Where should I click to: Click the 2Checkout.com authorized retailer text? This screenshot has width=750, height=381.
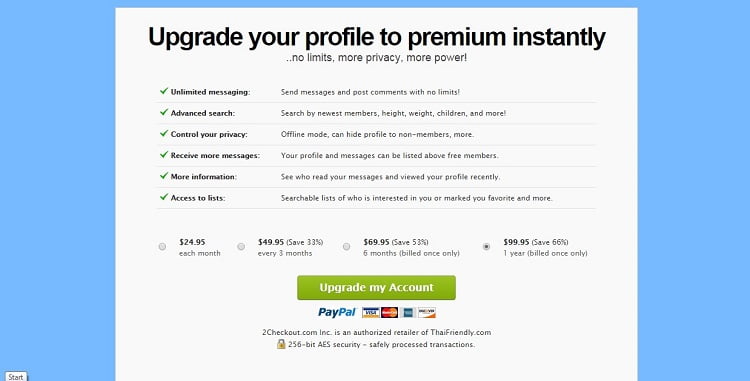[x=376, y=332]
